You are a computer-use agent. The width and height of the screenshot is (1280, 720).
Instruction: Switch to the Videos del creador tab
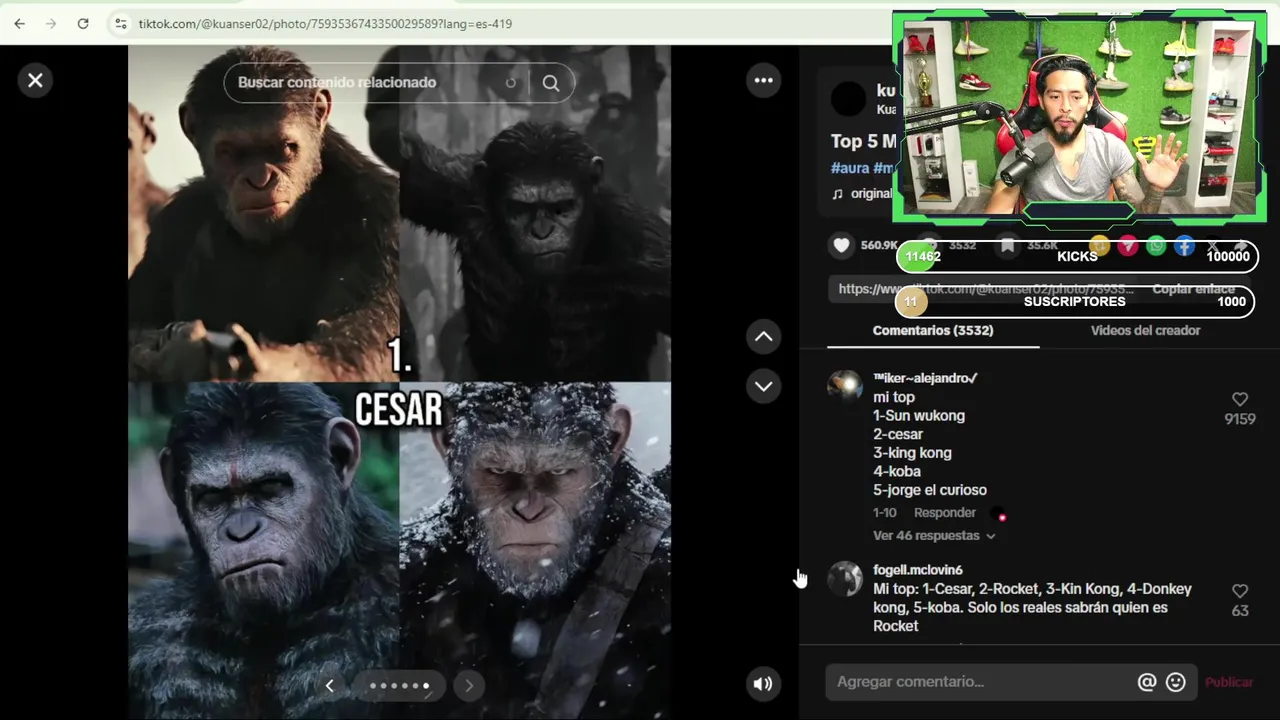[x=1145, y=330]
